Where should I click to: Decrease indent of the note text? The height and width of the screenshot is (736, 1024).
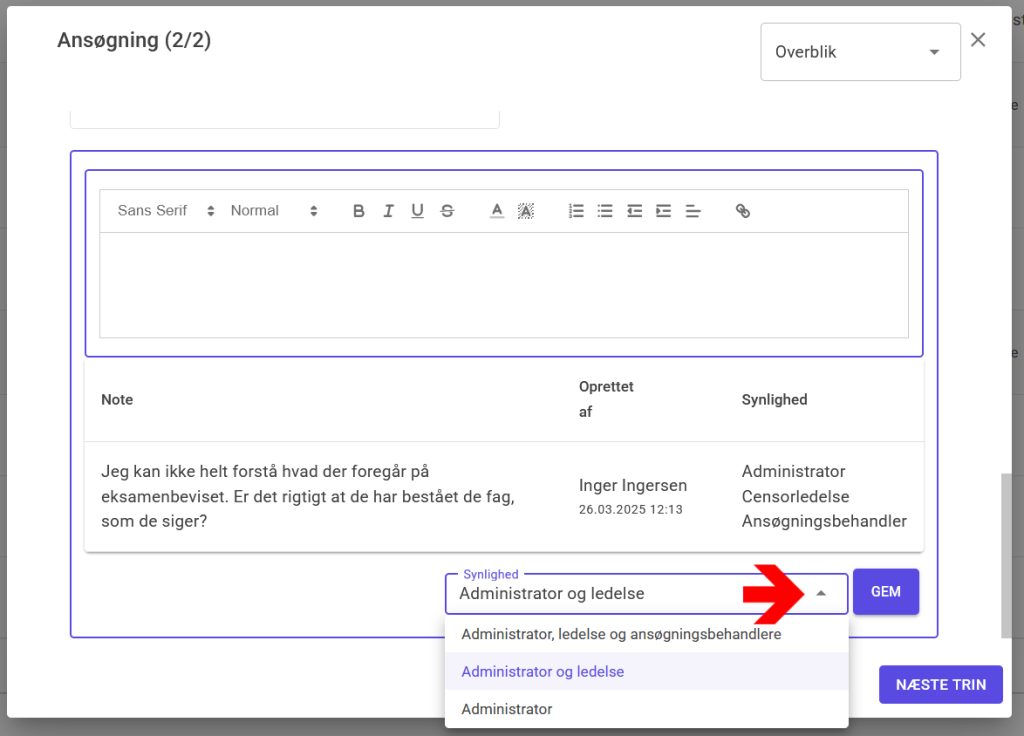click(x=634, y=211)
